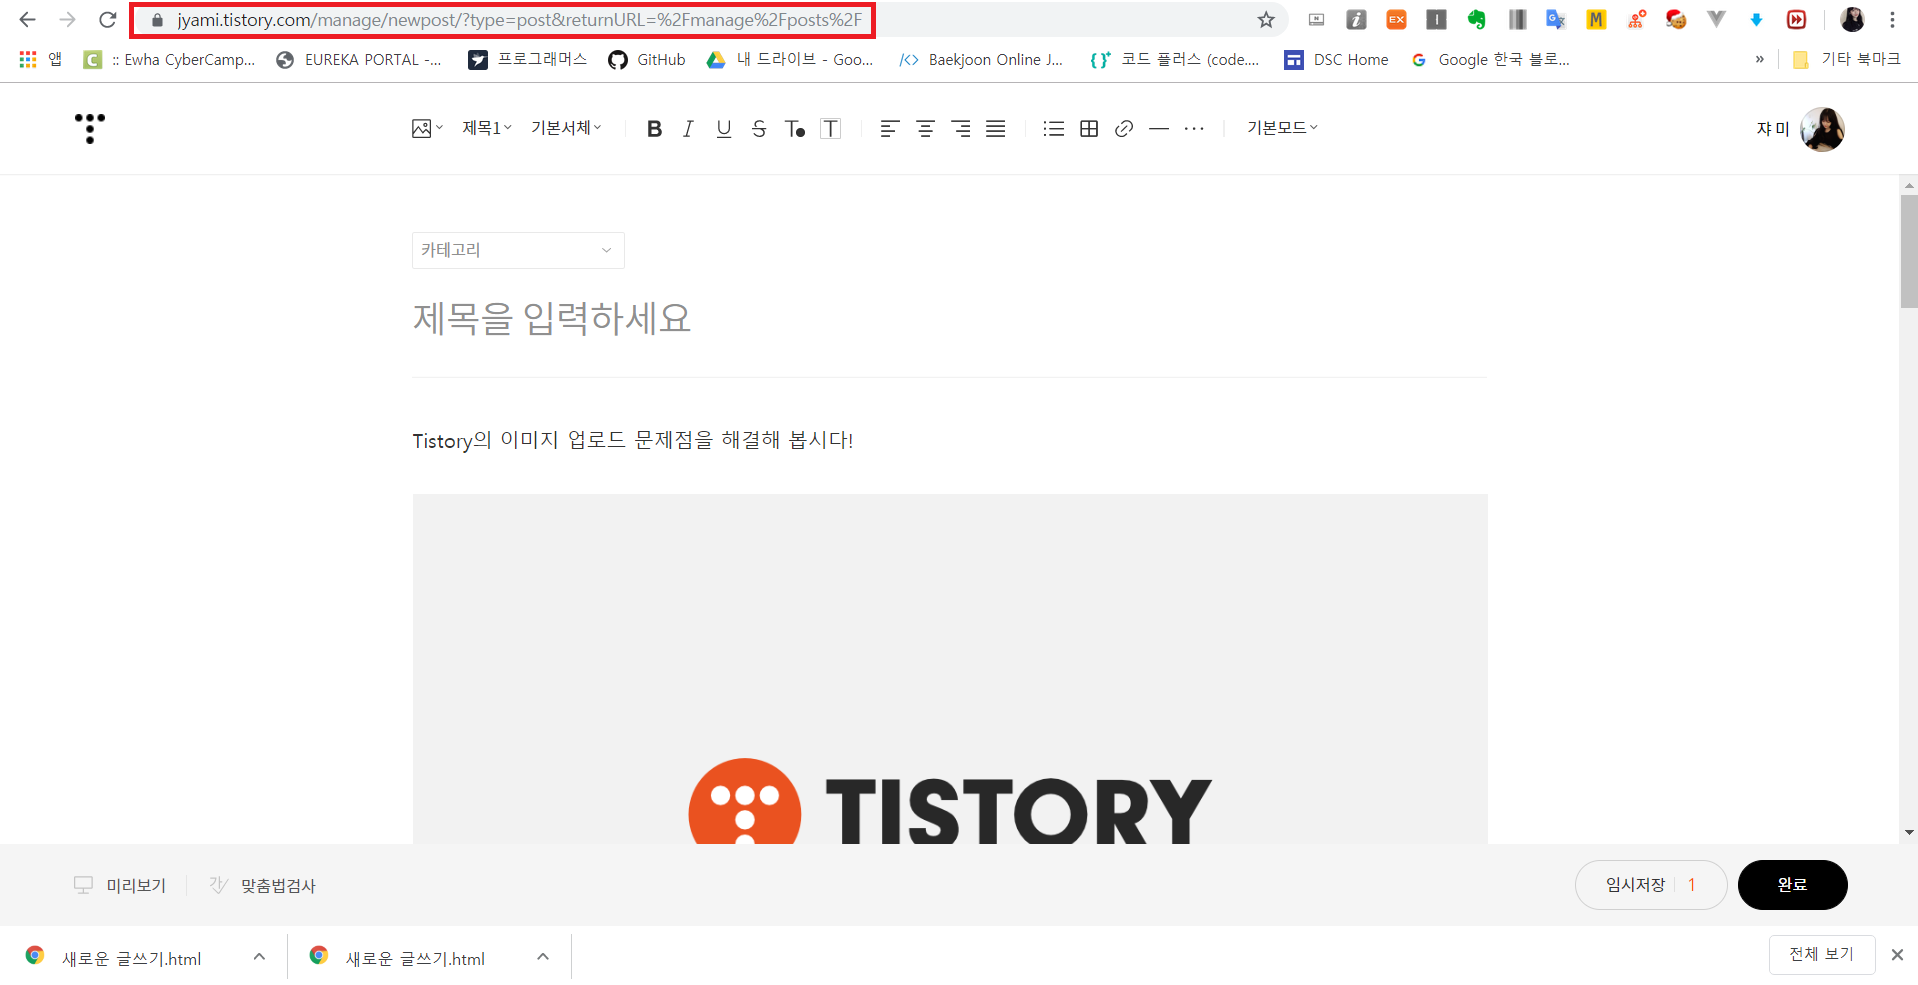
Task: Click the body text about Tistory image upload
Action: point(633,440)
